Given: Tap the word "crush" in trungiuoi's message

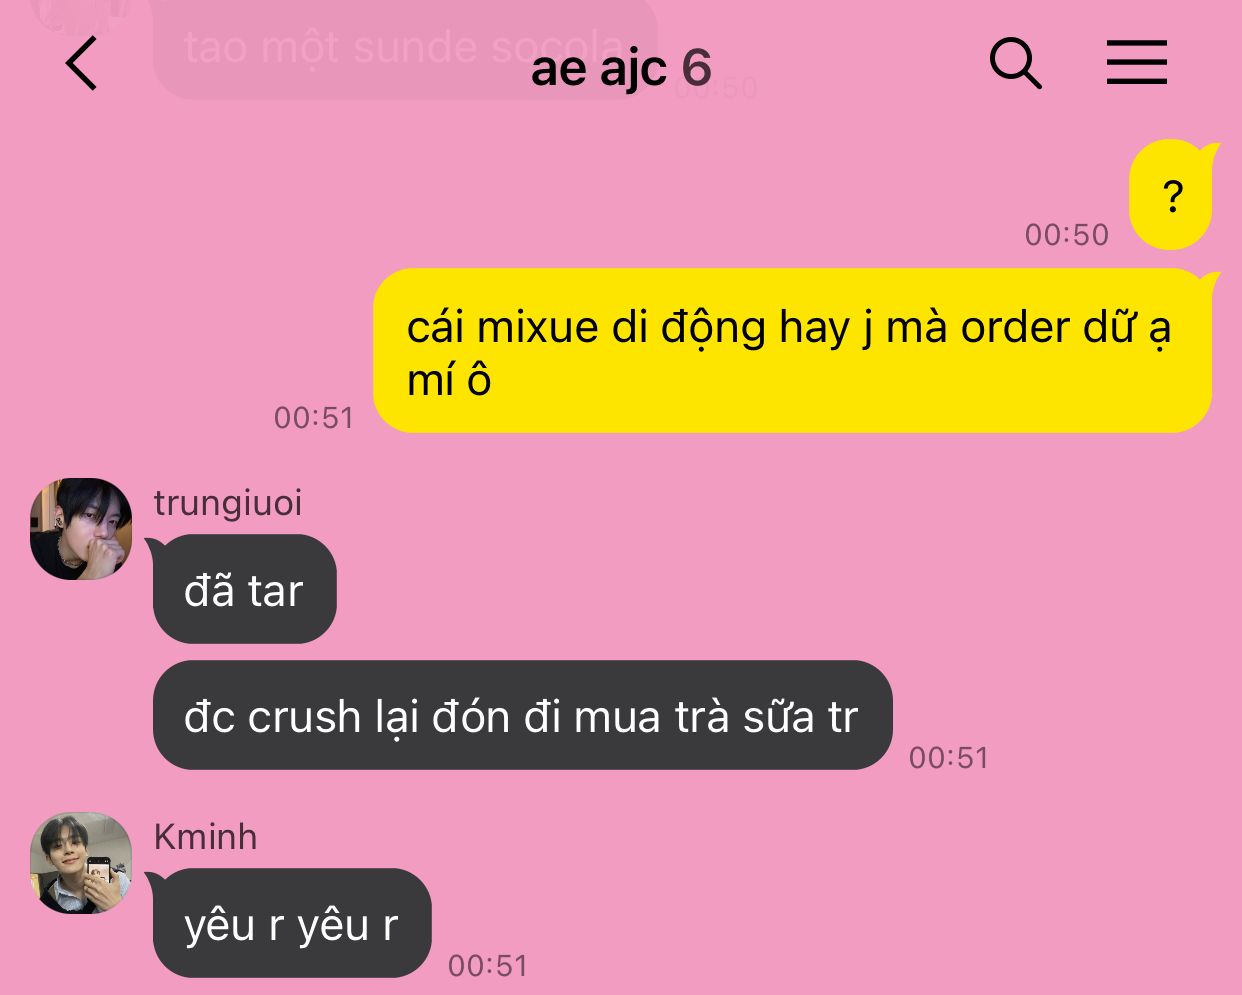Looking at the screenshot, I should tap(304, 717).
